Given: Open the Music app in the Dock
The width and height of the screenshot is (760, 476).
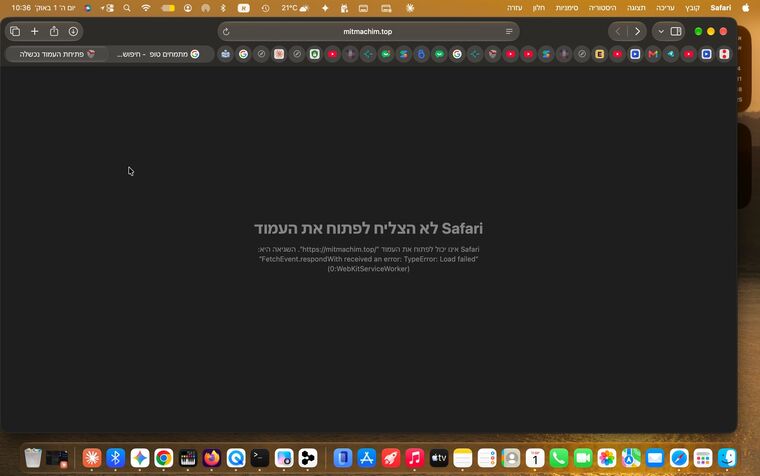Looking at the screenshot, I should 415,458.
